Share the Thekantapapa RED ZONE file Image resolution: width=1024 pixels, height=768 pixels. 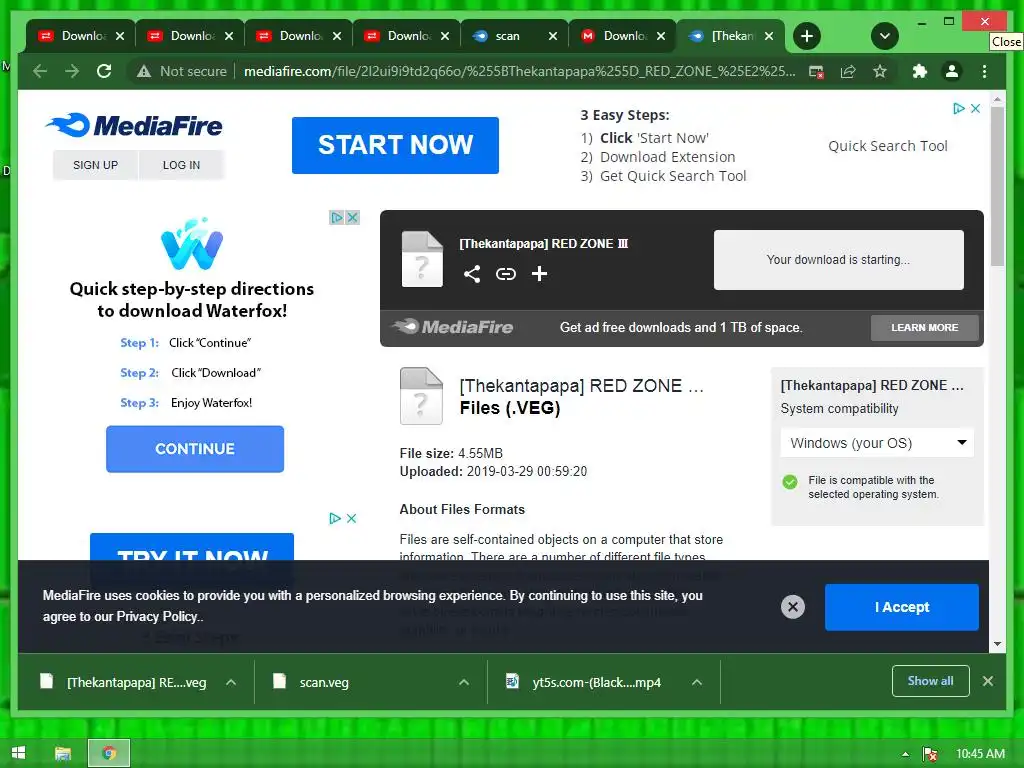point(472,274)
